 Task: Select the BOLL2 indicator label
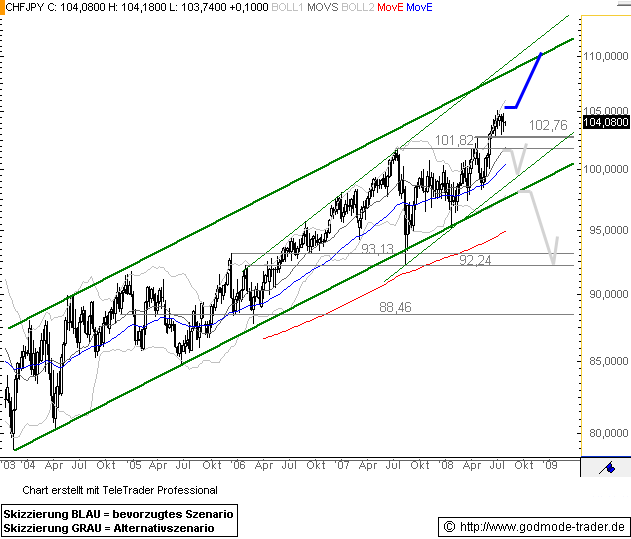tap(358, 7)
